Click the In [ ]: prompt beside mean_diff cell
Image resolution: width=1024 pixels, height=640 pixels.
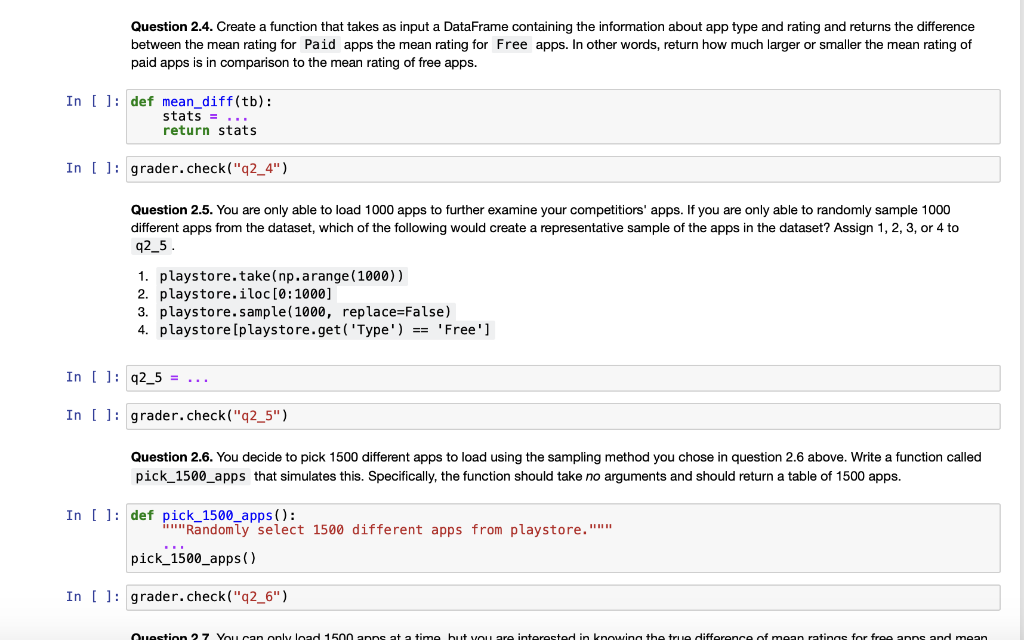(x=93, y=101)
